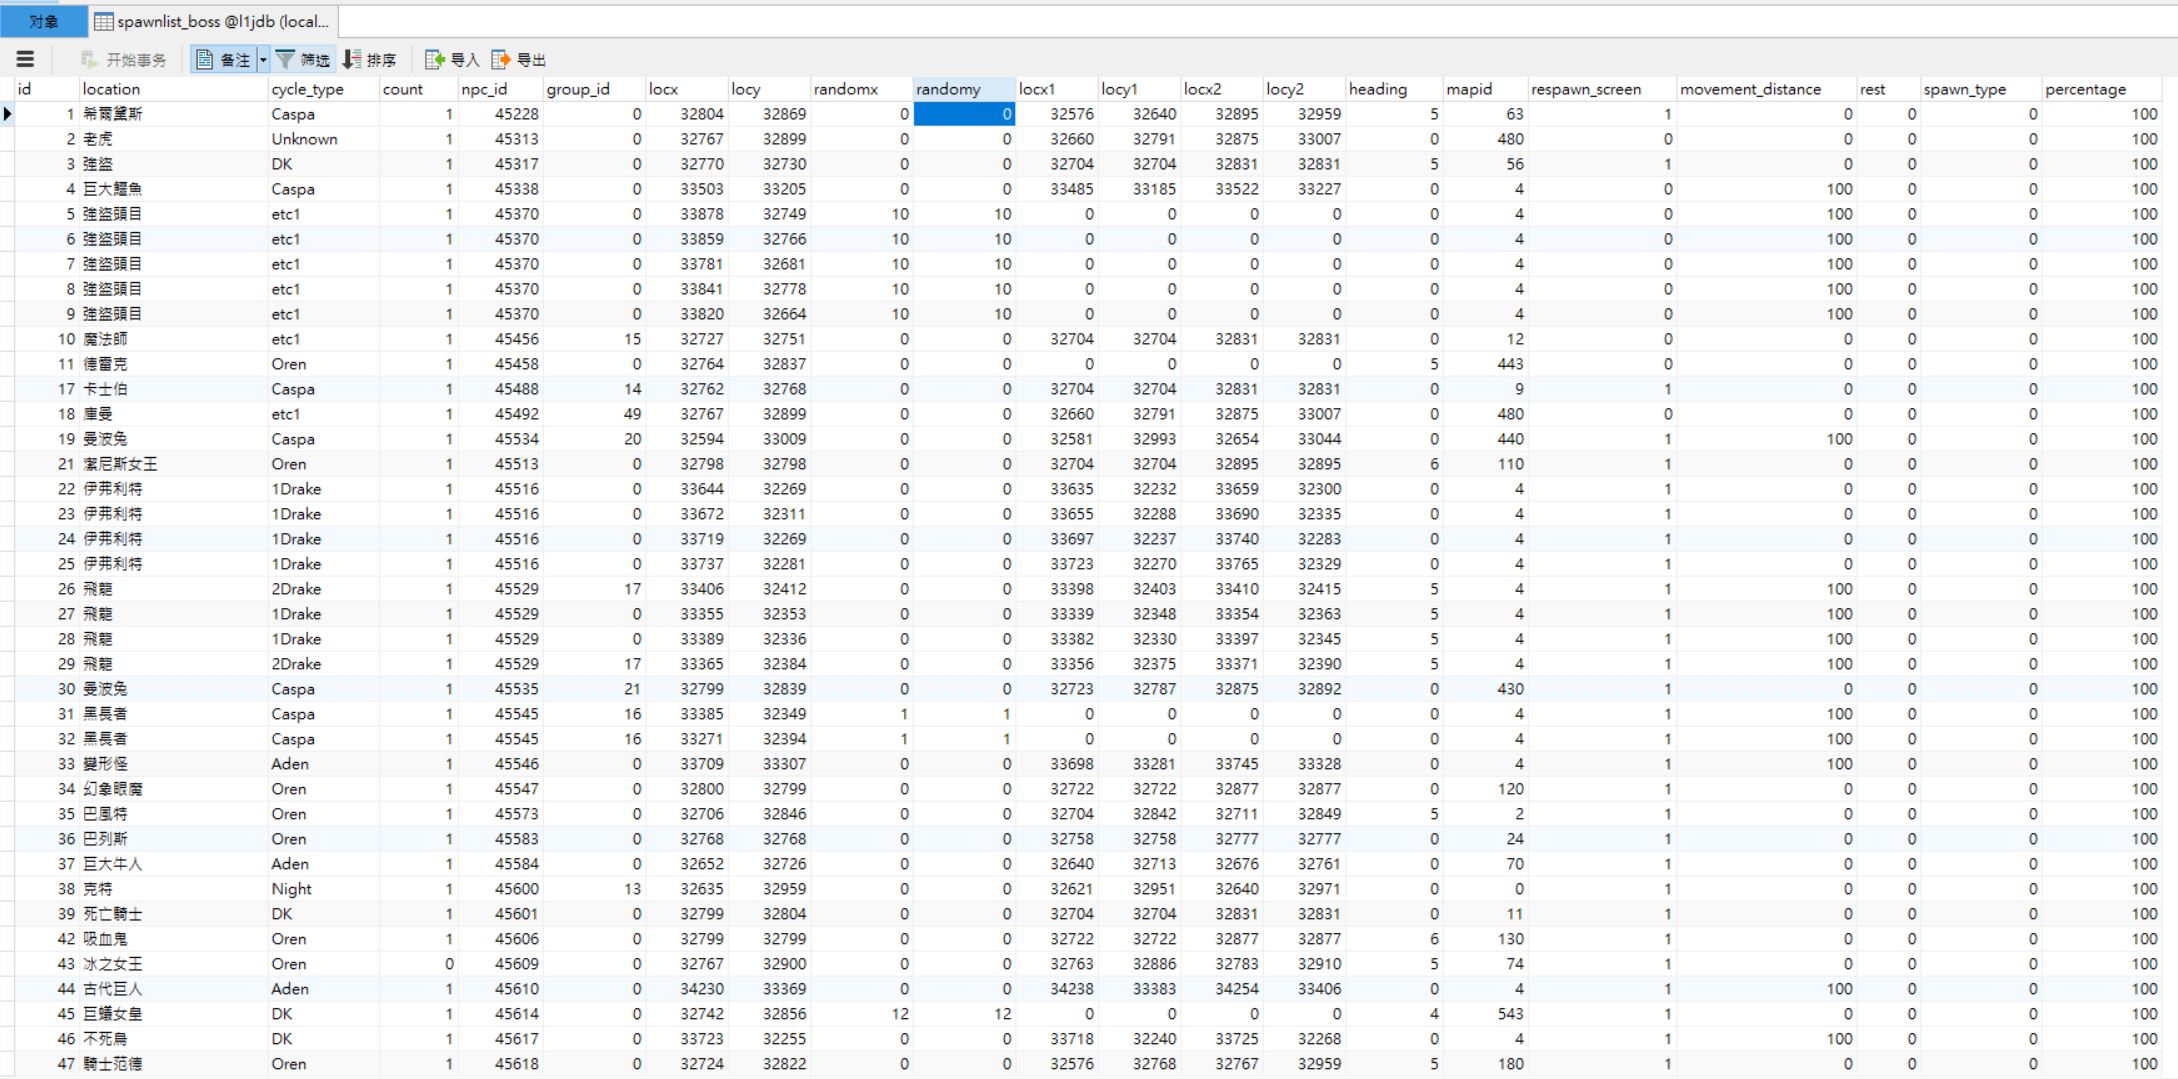Click the locy1 column header
The height and width of the screenshot is (1079, 2178).
(1139, 89)
